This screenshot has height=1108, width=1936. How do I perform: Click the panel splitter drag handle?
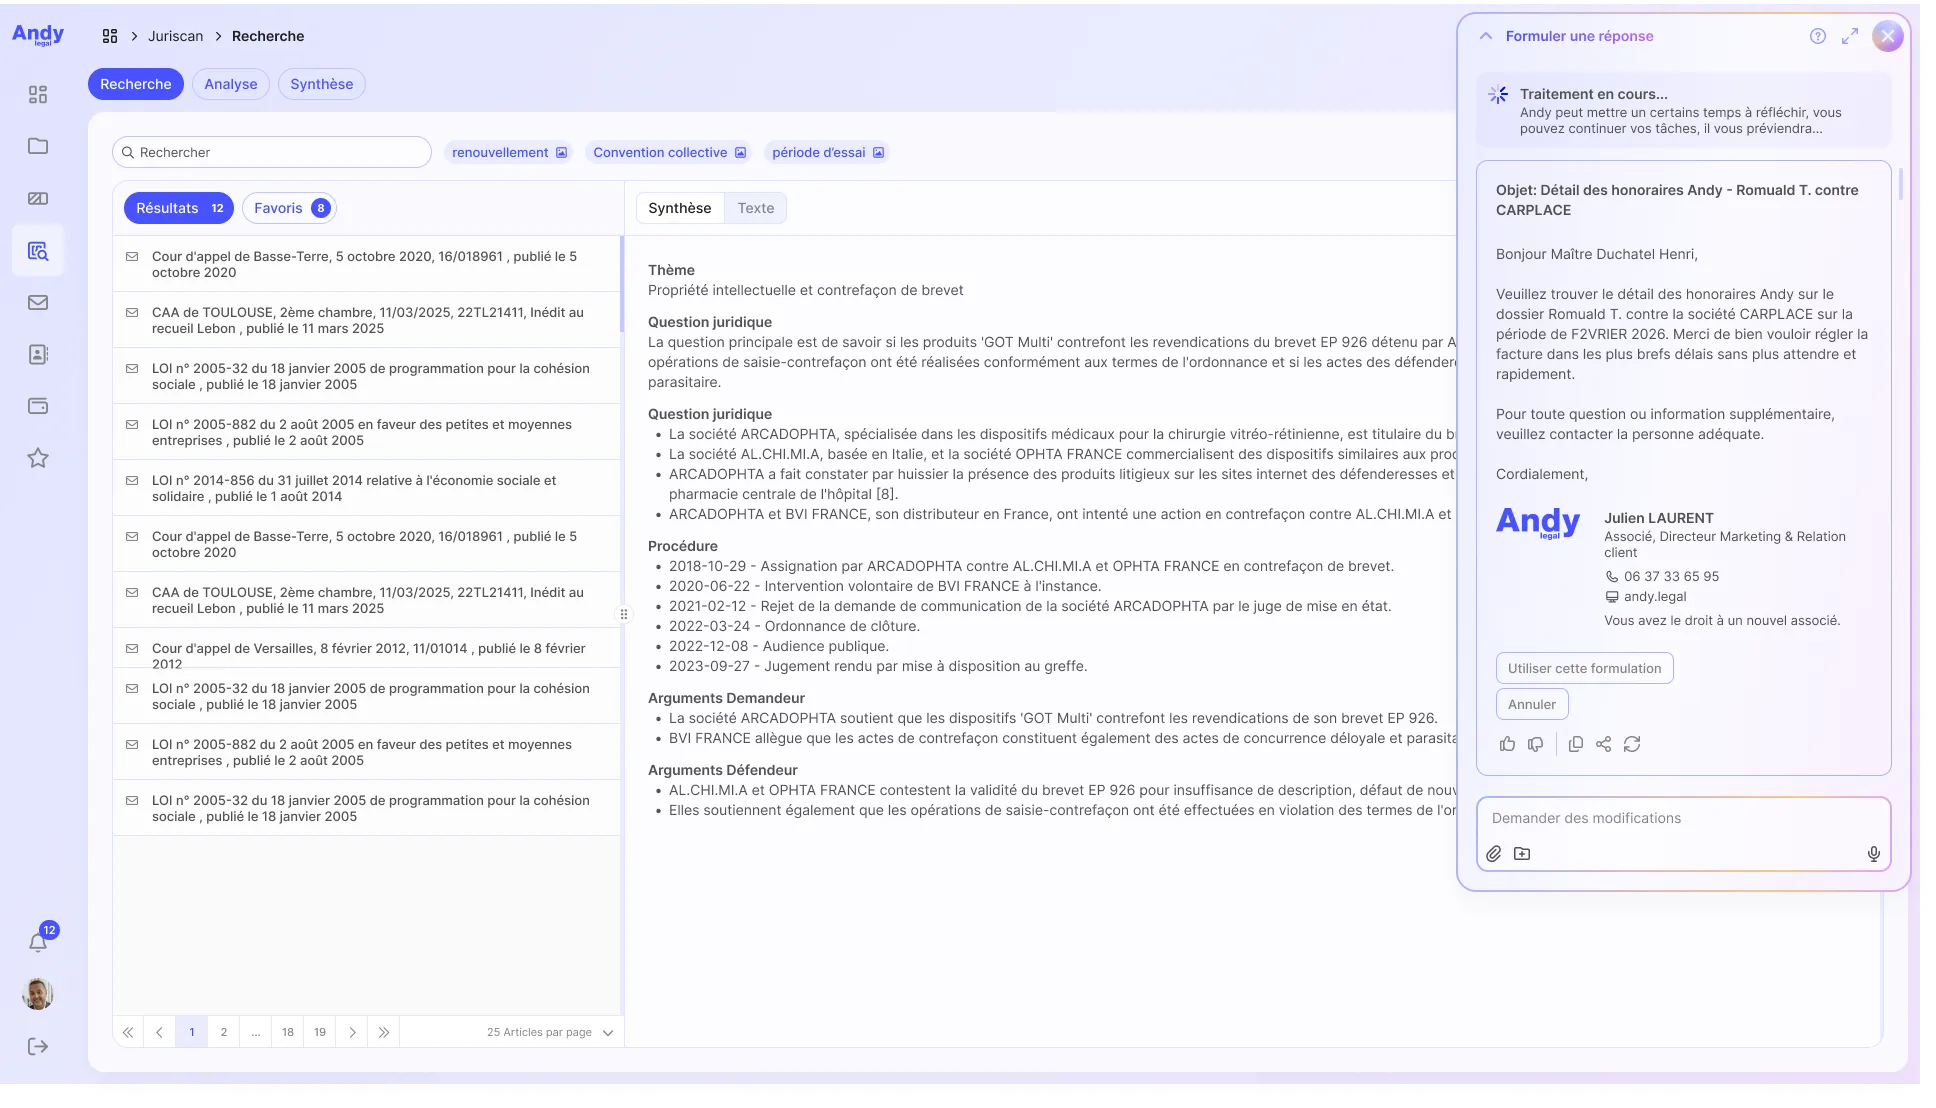[x=624, y=614]
